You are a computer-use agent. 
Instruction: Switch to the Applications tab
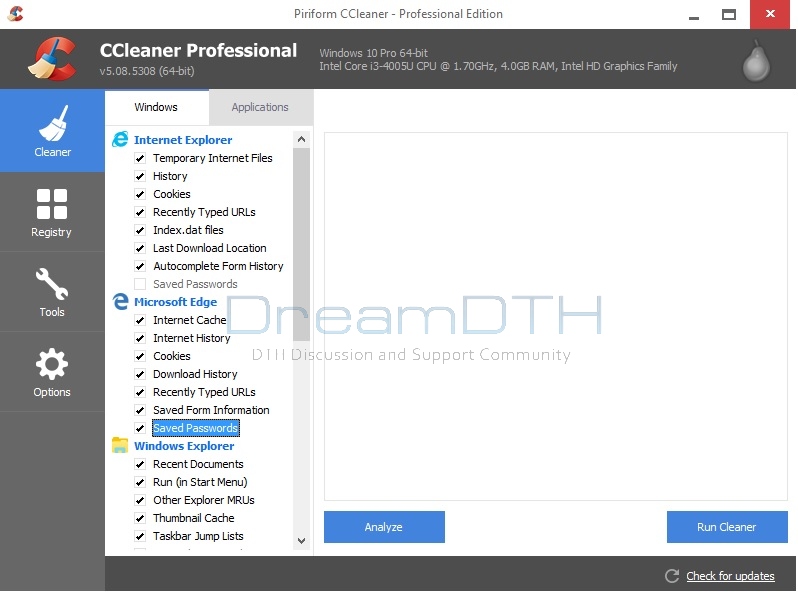260,107
